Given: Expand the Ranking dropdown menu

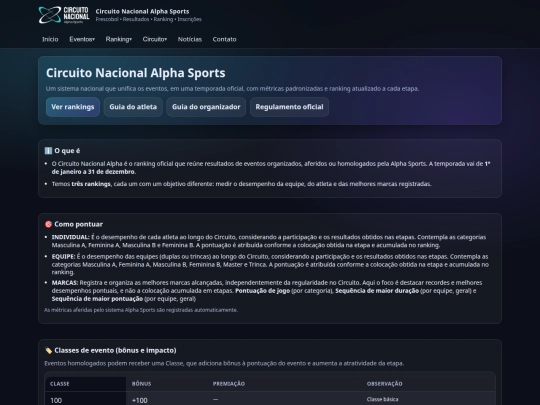Looking at the screenshot, I should (118, 39).
